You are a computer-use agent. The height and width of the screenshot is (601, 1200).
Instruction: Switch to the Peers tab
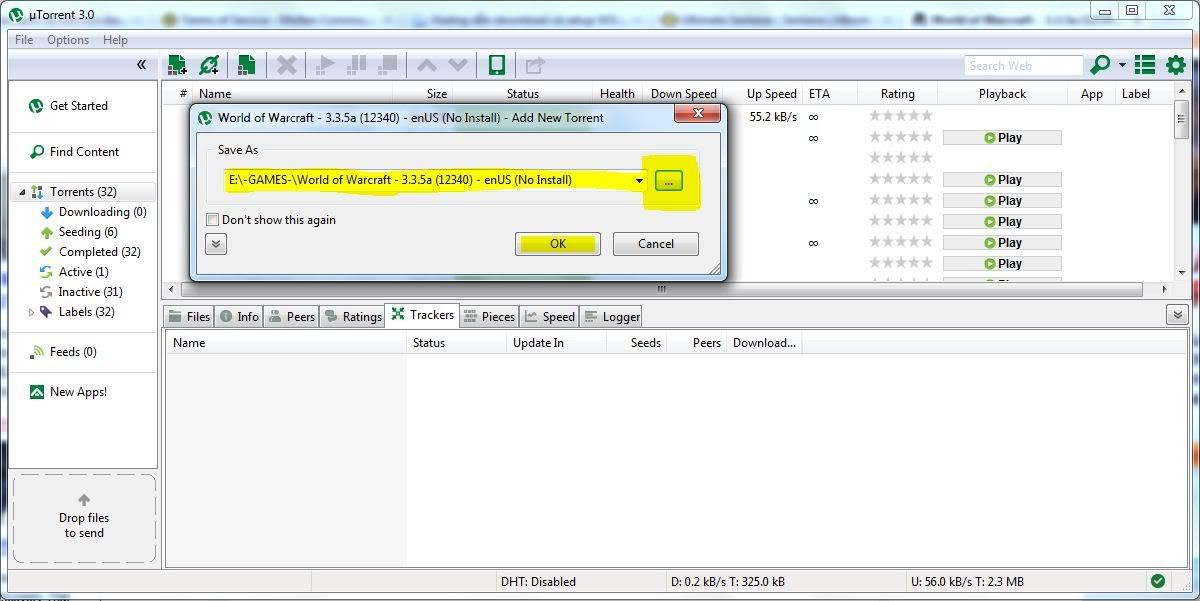coord(291,317)
